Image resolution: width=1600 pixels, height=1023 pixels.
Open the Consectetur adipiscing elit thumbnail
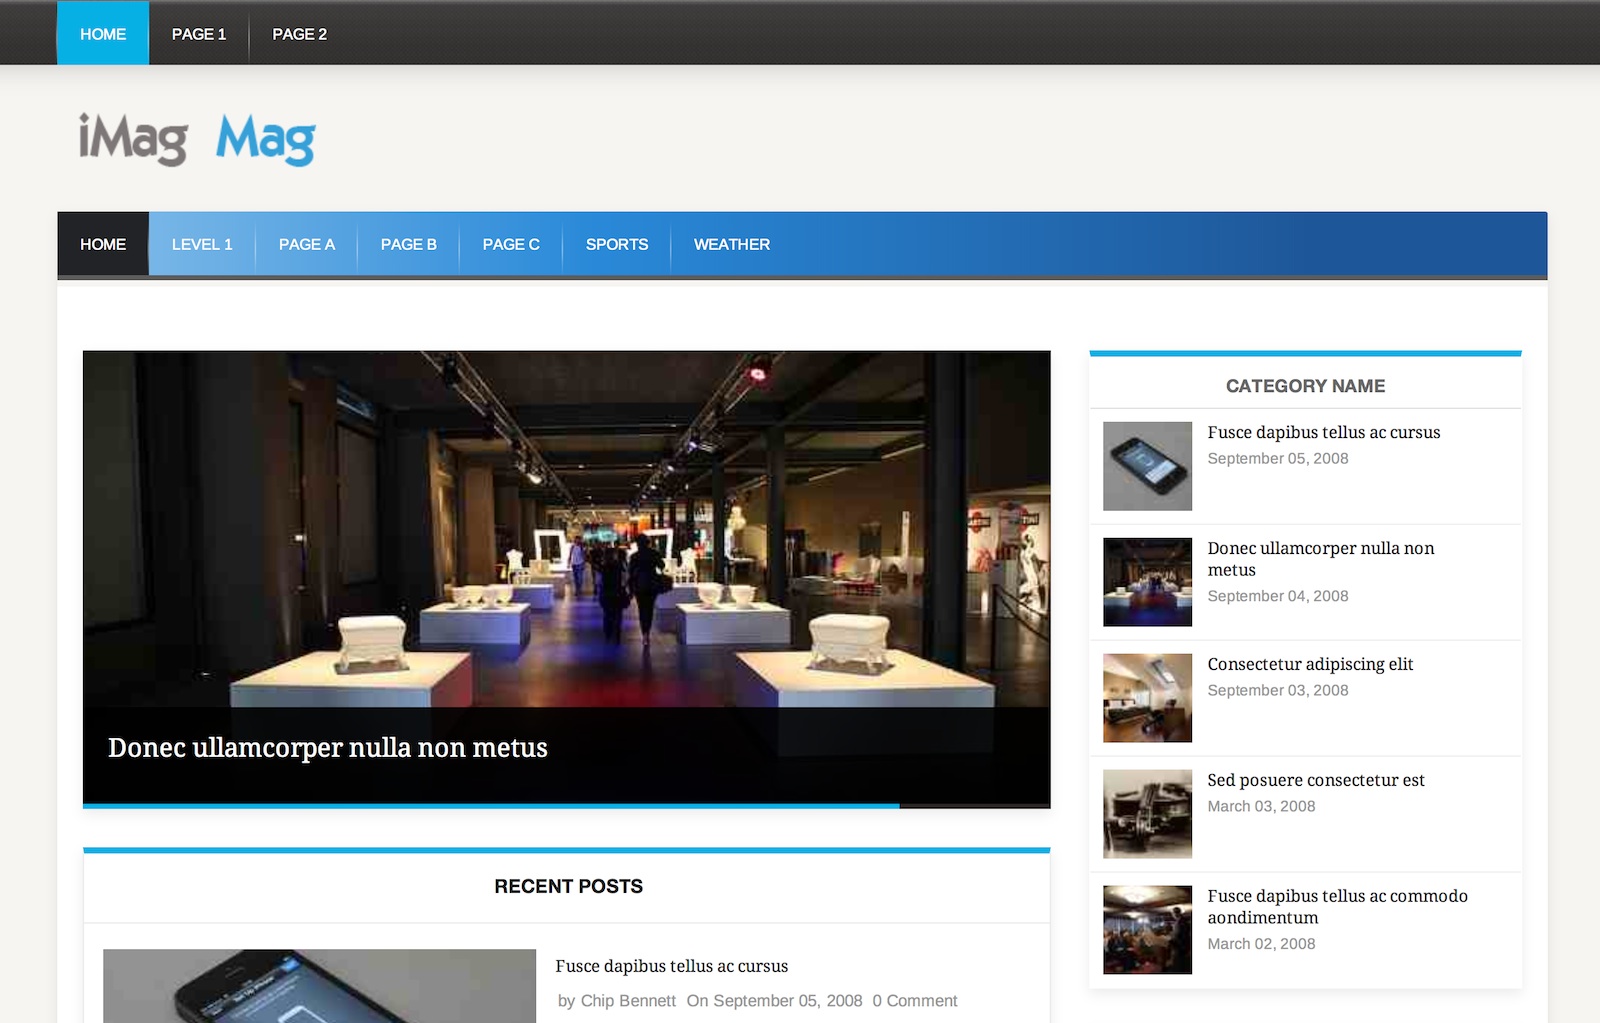click(x=1147, y=698)
